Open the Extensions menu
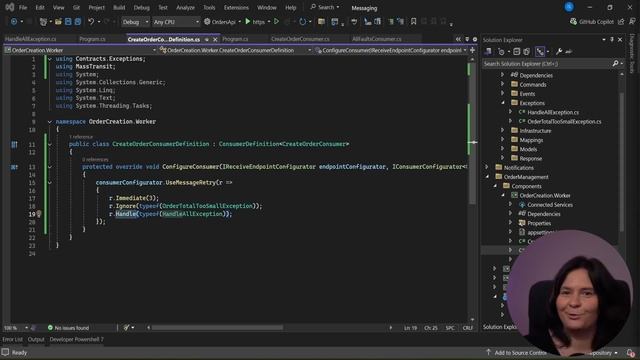Image resolution: width=640 pixels, height=360 pixels. click(236, 7)
